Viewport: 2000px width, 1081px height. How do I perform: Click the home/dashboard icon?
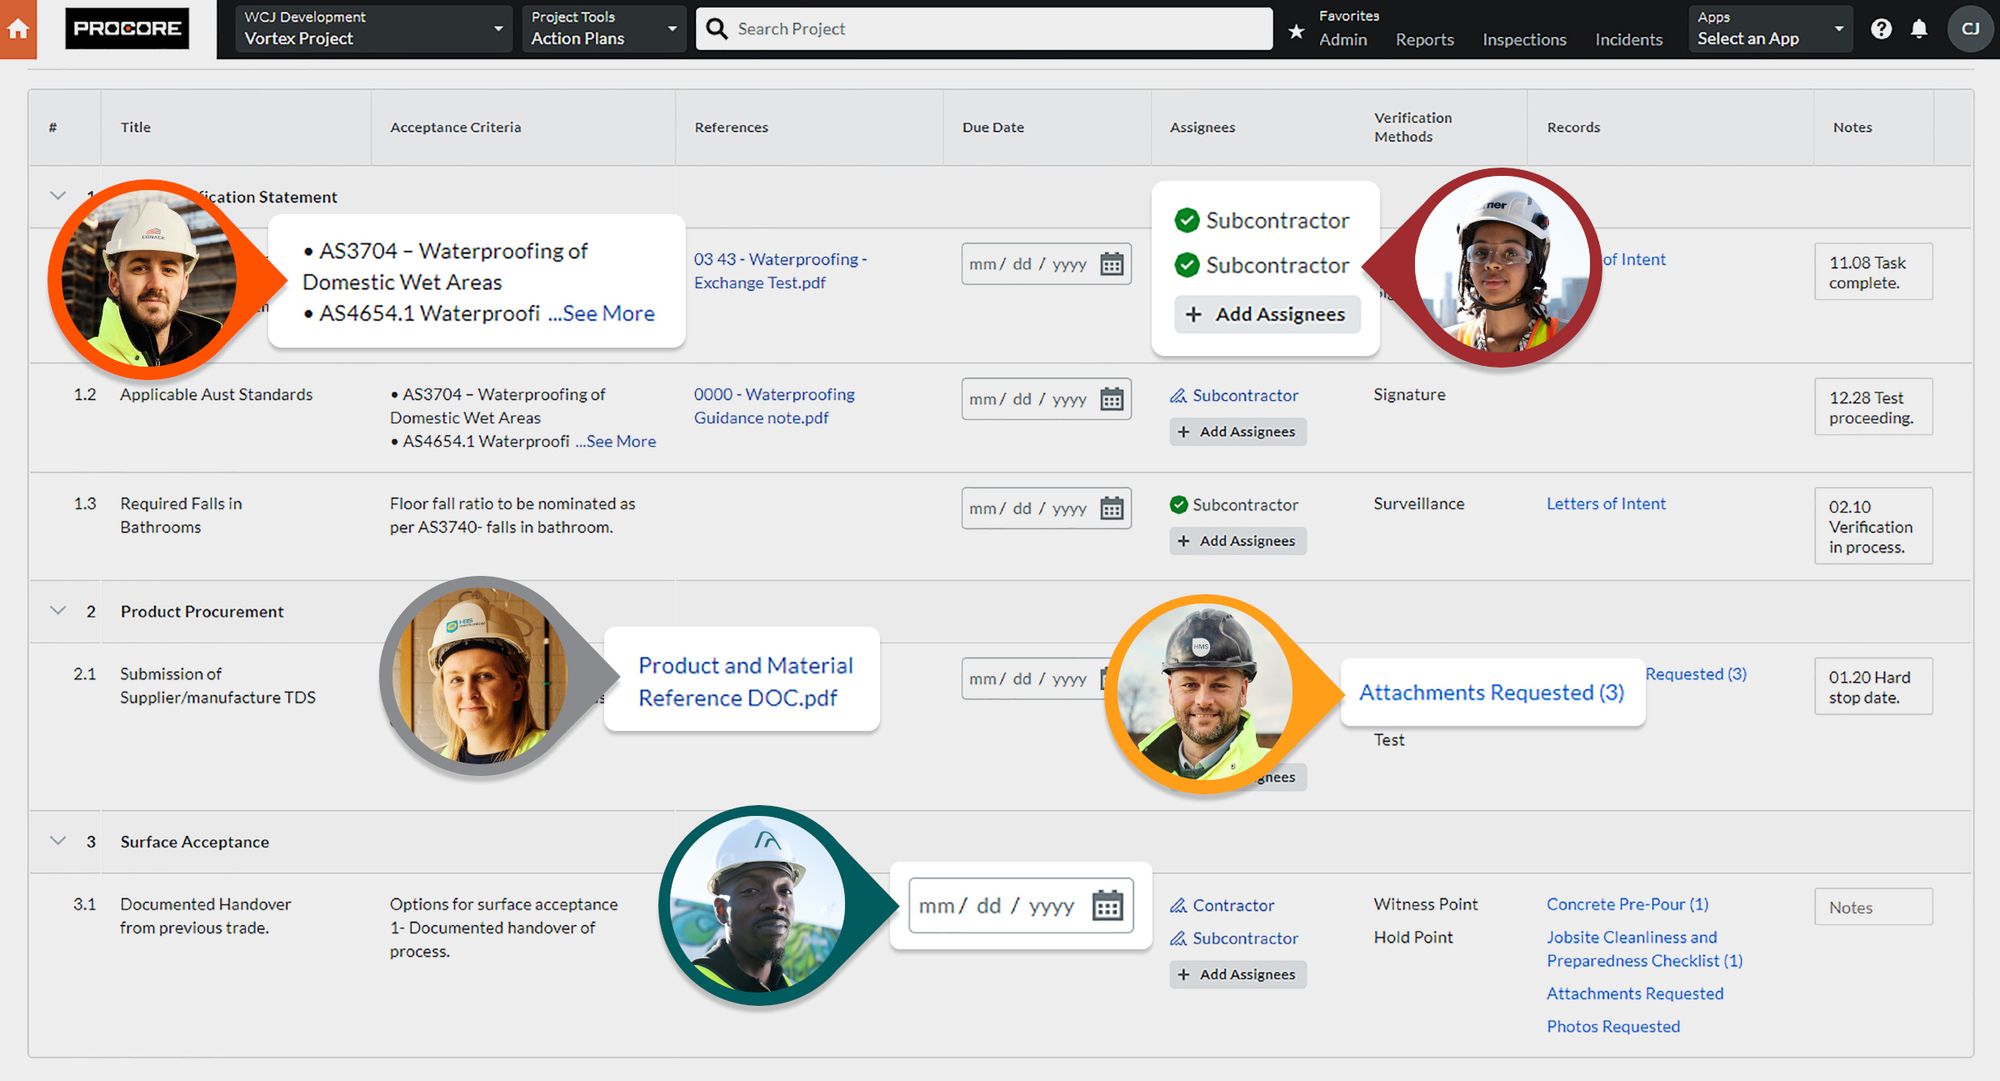point(25,28)
